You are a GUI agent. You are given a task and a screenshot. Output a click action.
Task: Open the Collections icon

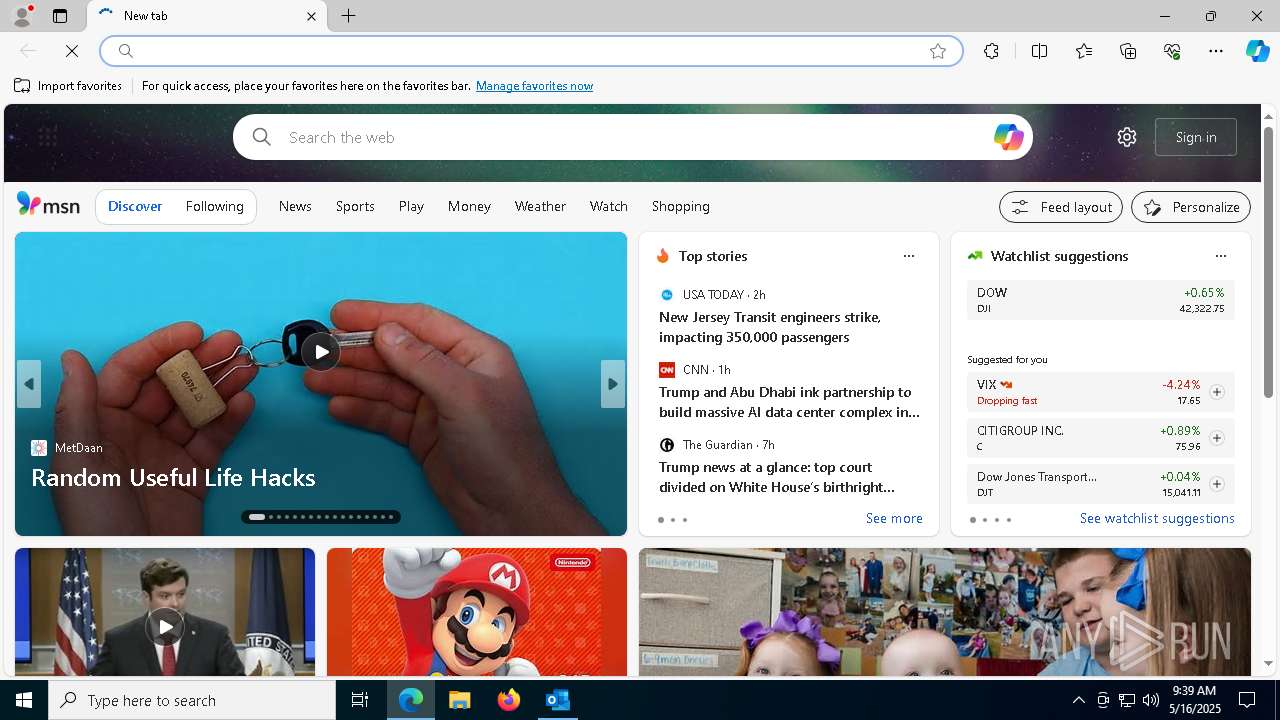(1128, 51)
